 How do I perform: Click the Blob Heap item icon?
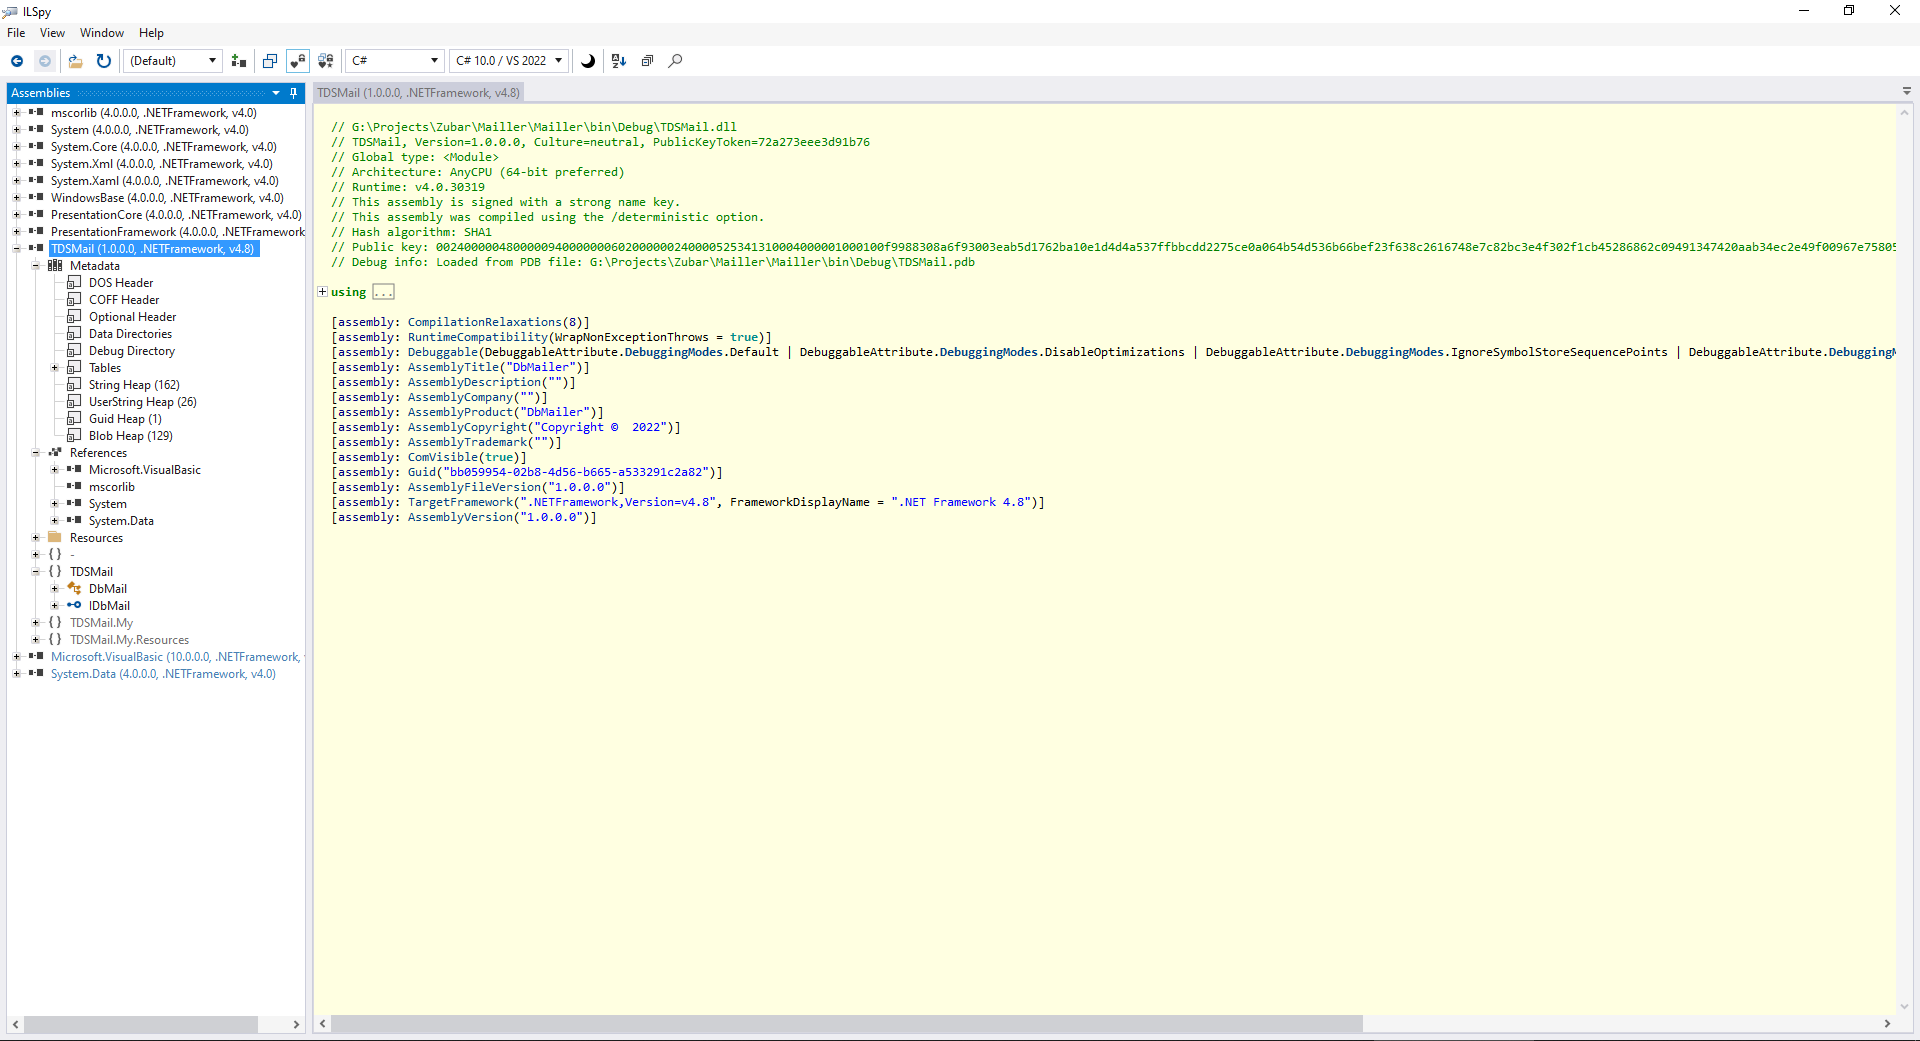[74, 436]
